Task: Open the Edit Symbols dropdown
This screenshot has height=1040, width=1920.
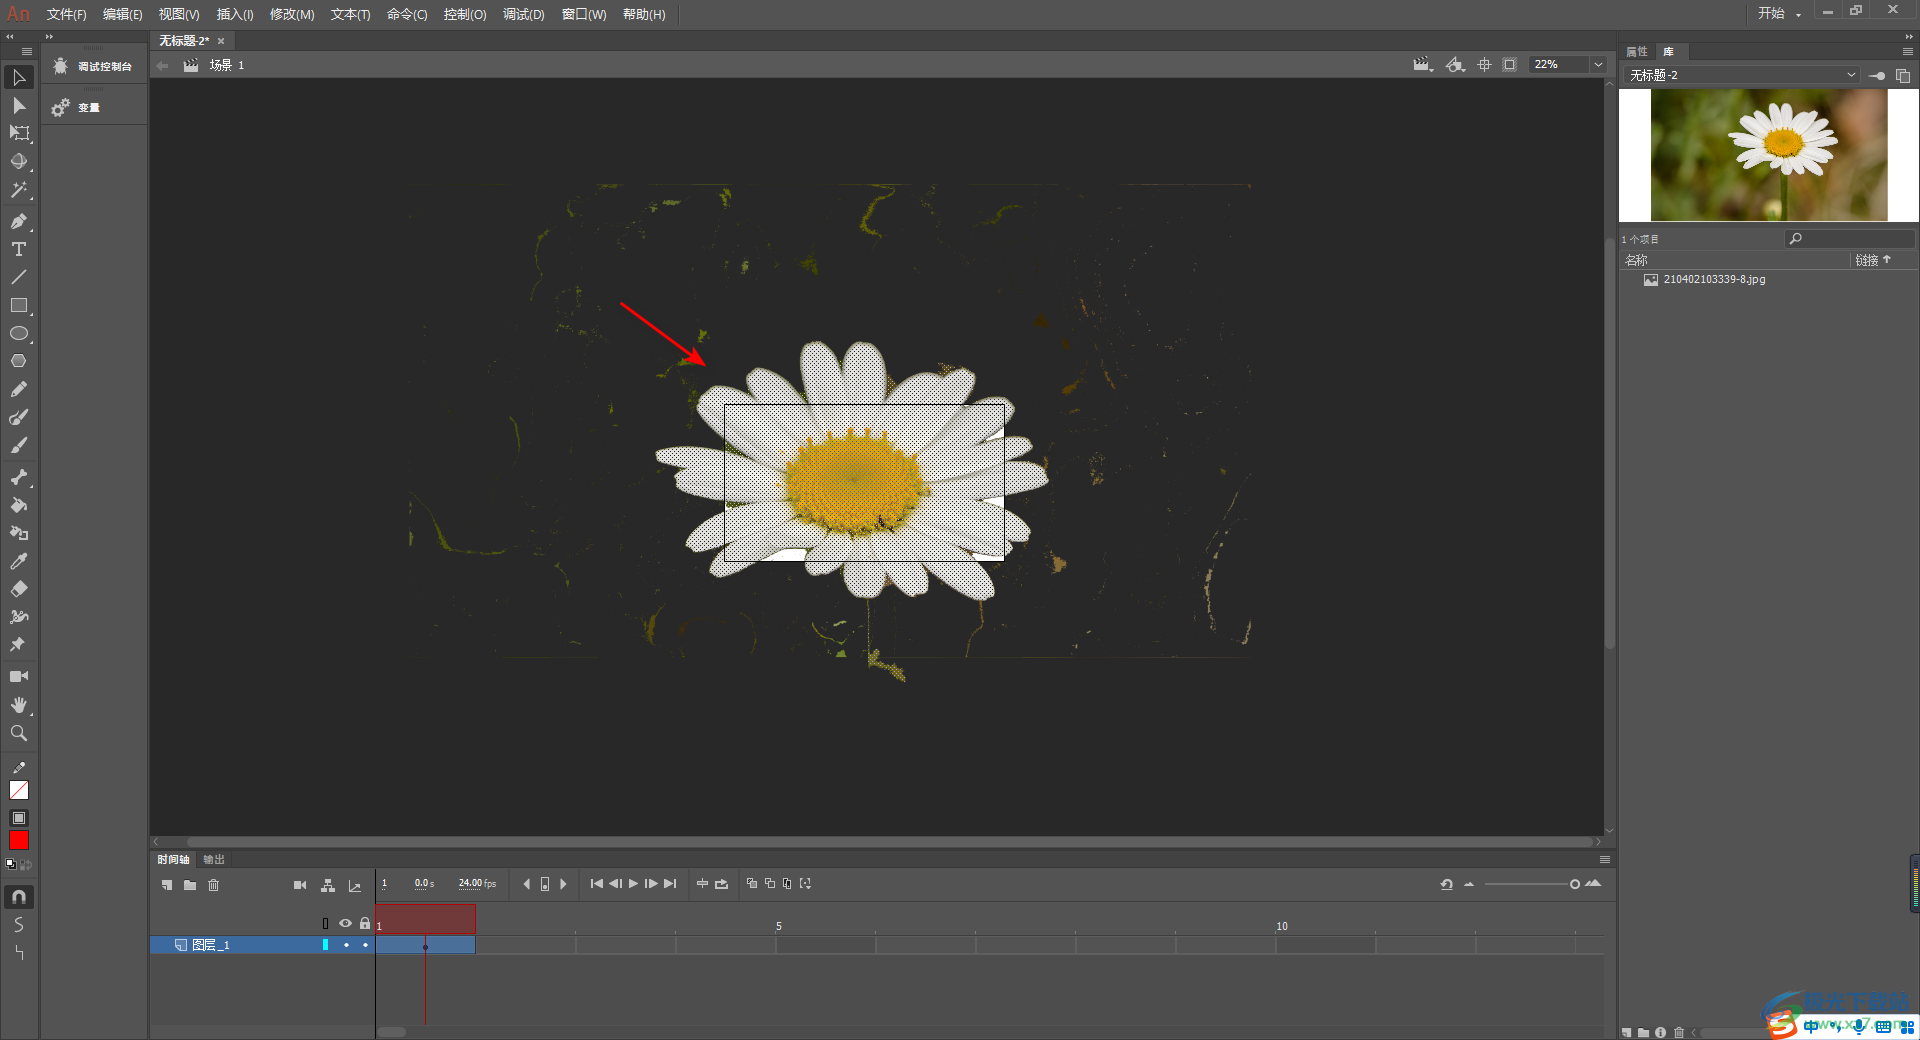Action: tap(1456, 64)
